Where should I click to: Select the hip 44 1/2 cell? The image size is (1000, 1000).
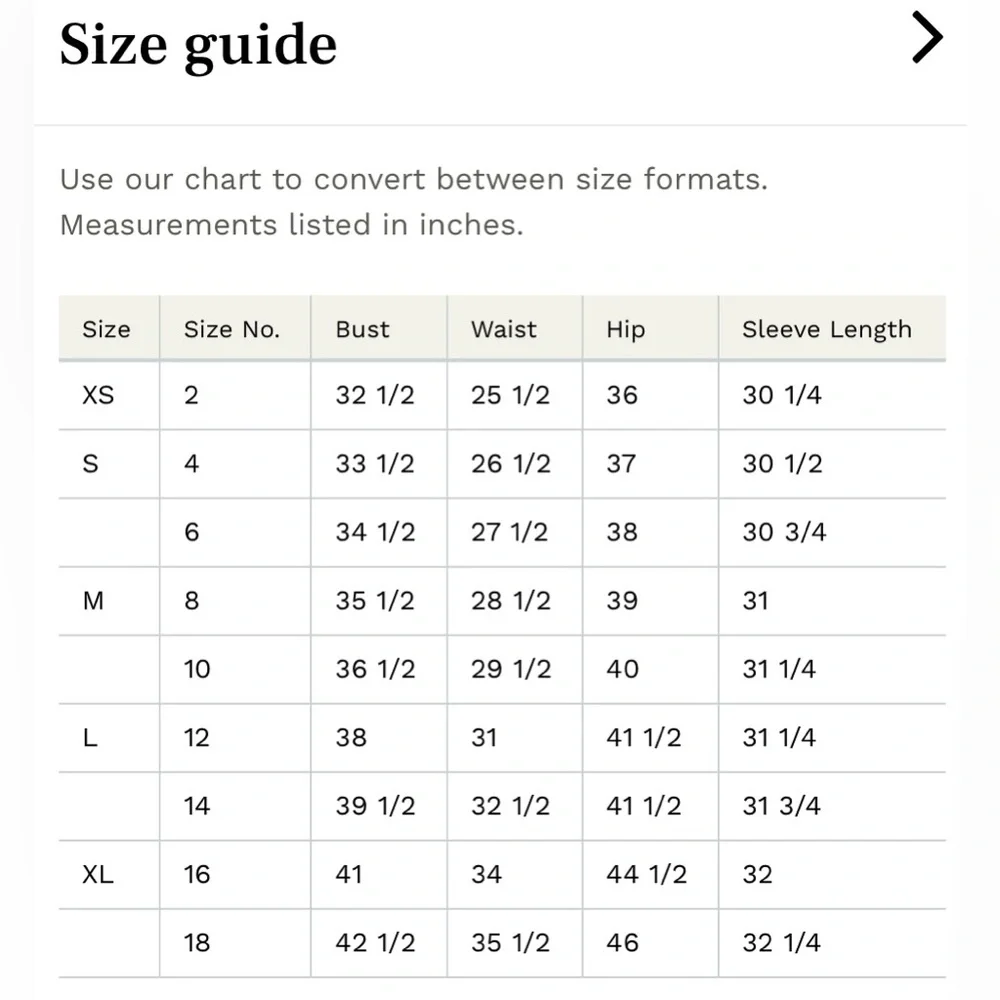pos(646,874)
